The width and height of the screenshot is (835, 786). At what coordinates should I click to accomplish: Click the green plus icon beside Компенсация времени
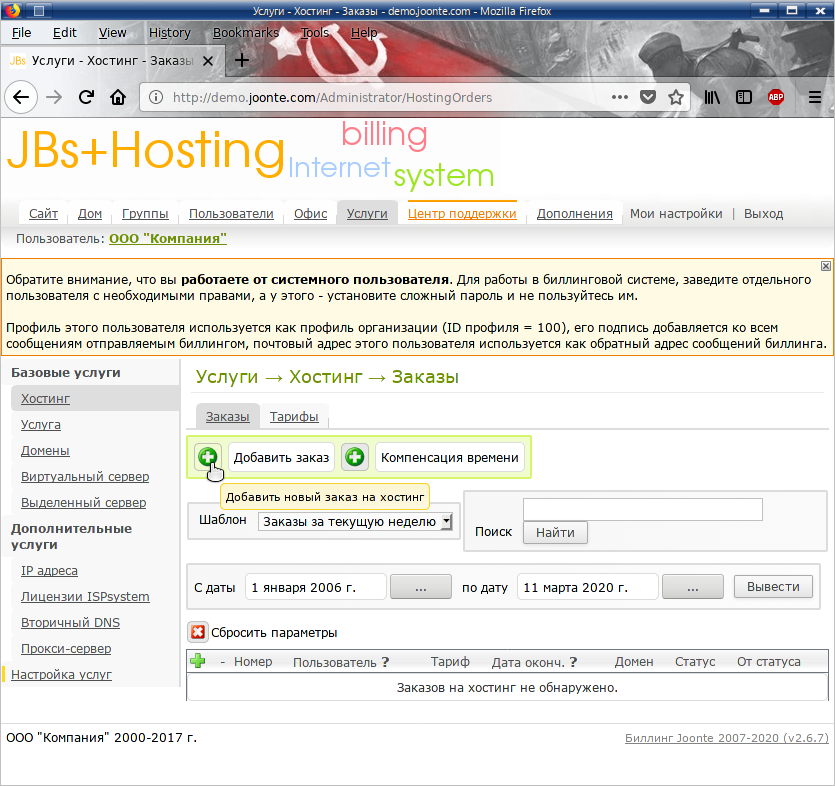tap(355, 457)
